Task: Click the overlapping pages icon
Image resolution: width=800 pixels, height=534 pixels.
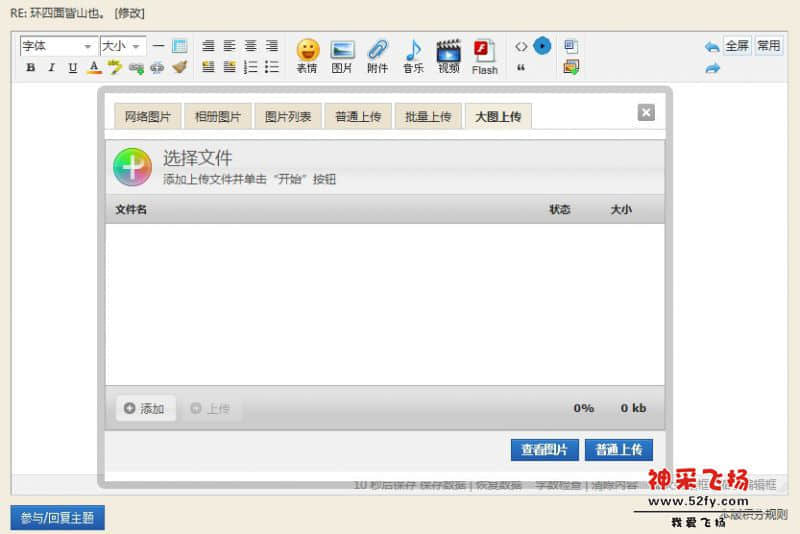Action: pyautogui.click(x=571, y=46)
